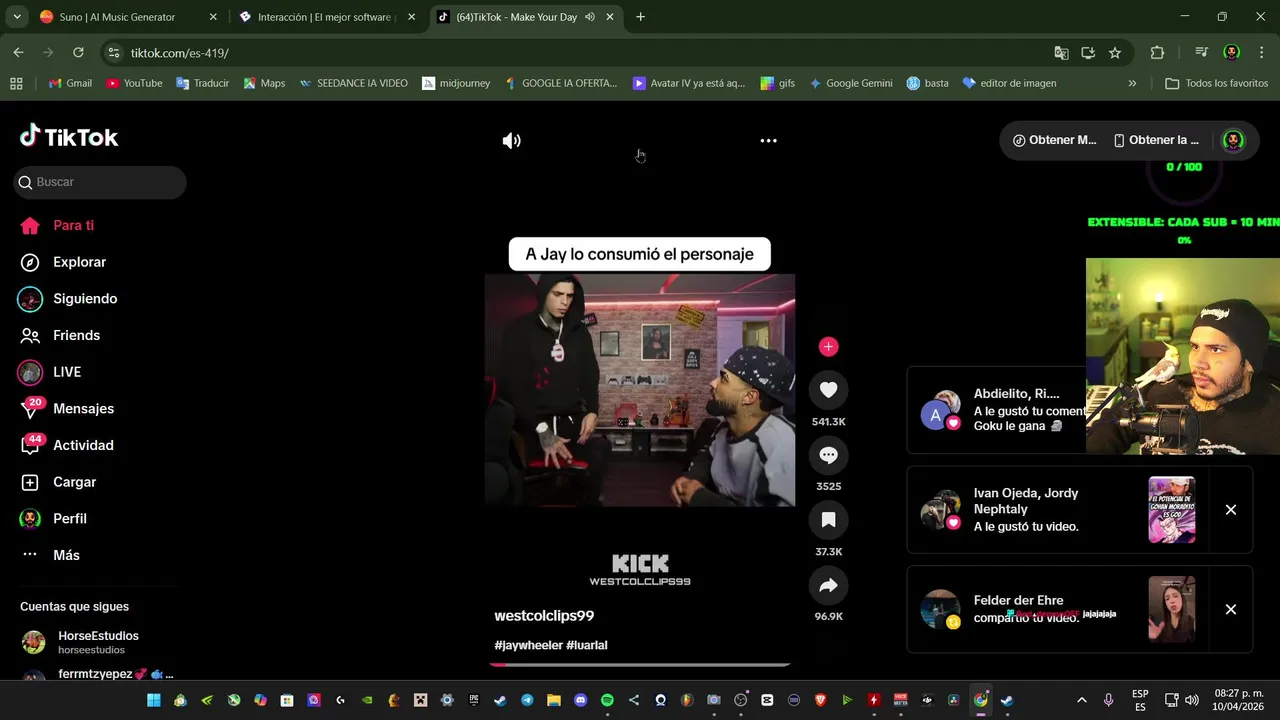
Task: Open Friends in the sidebar
Action: coord(77,335)
